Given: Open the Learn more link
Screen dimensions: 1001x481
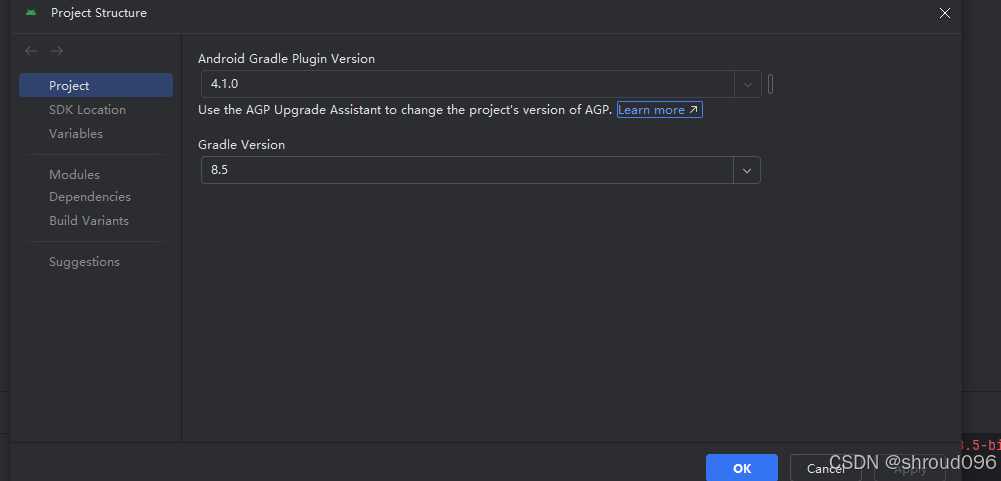Looking at the screenshot, I should 659,110.
